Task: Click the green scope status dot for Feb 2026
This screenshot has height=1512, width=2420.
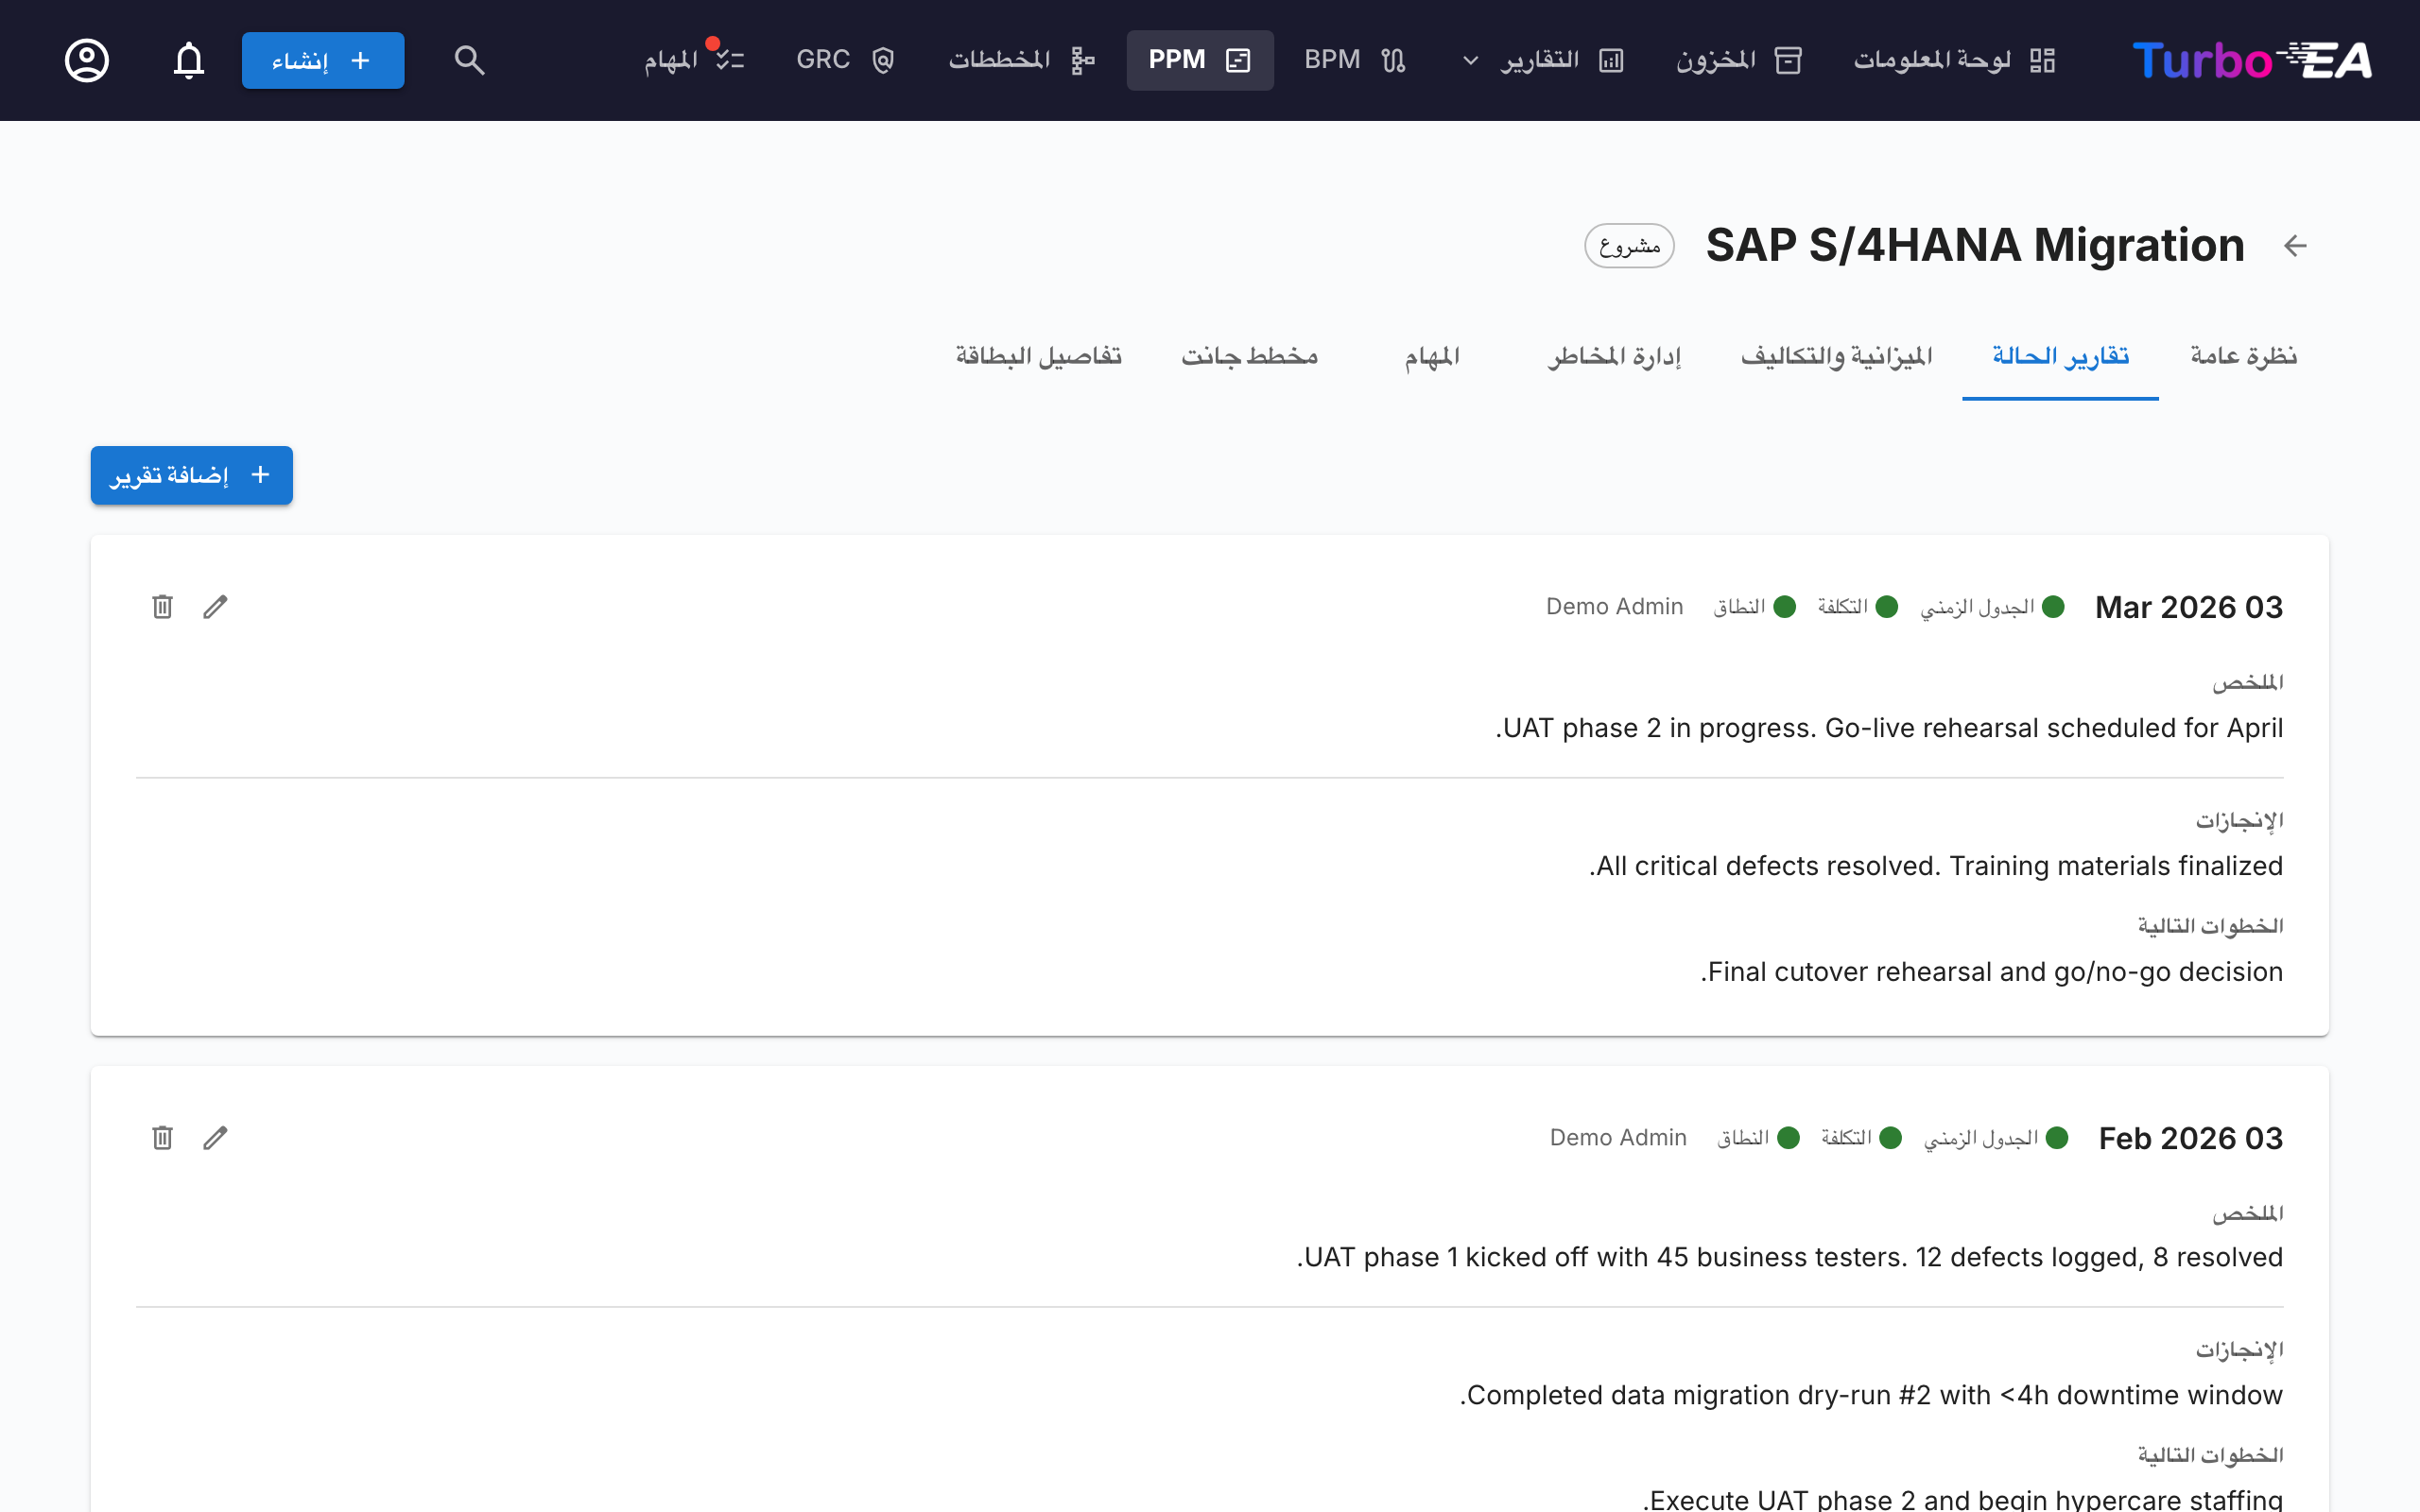Action: point(1789,1138)
